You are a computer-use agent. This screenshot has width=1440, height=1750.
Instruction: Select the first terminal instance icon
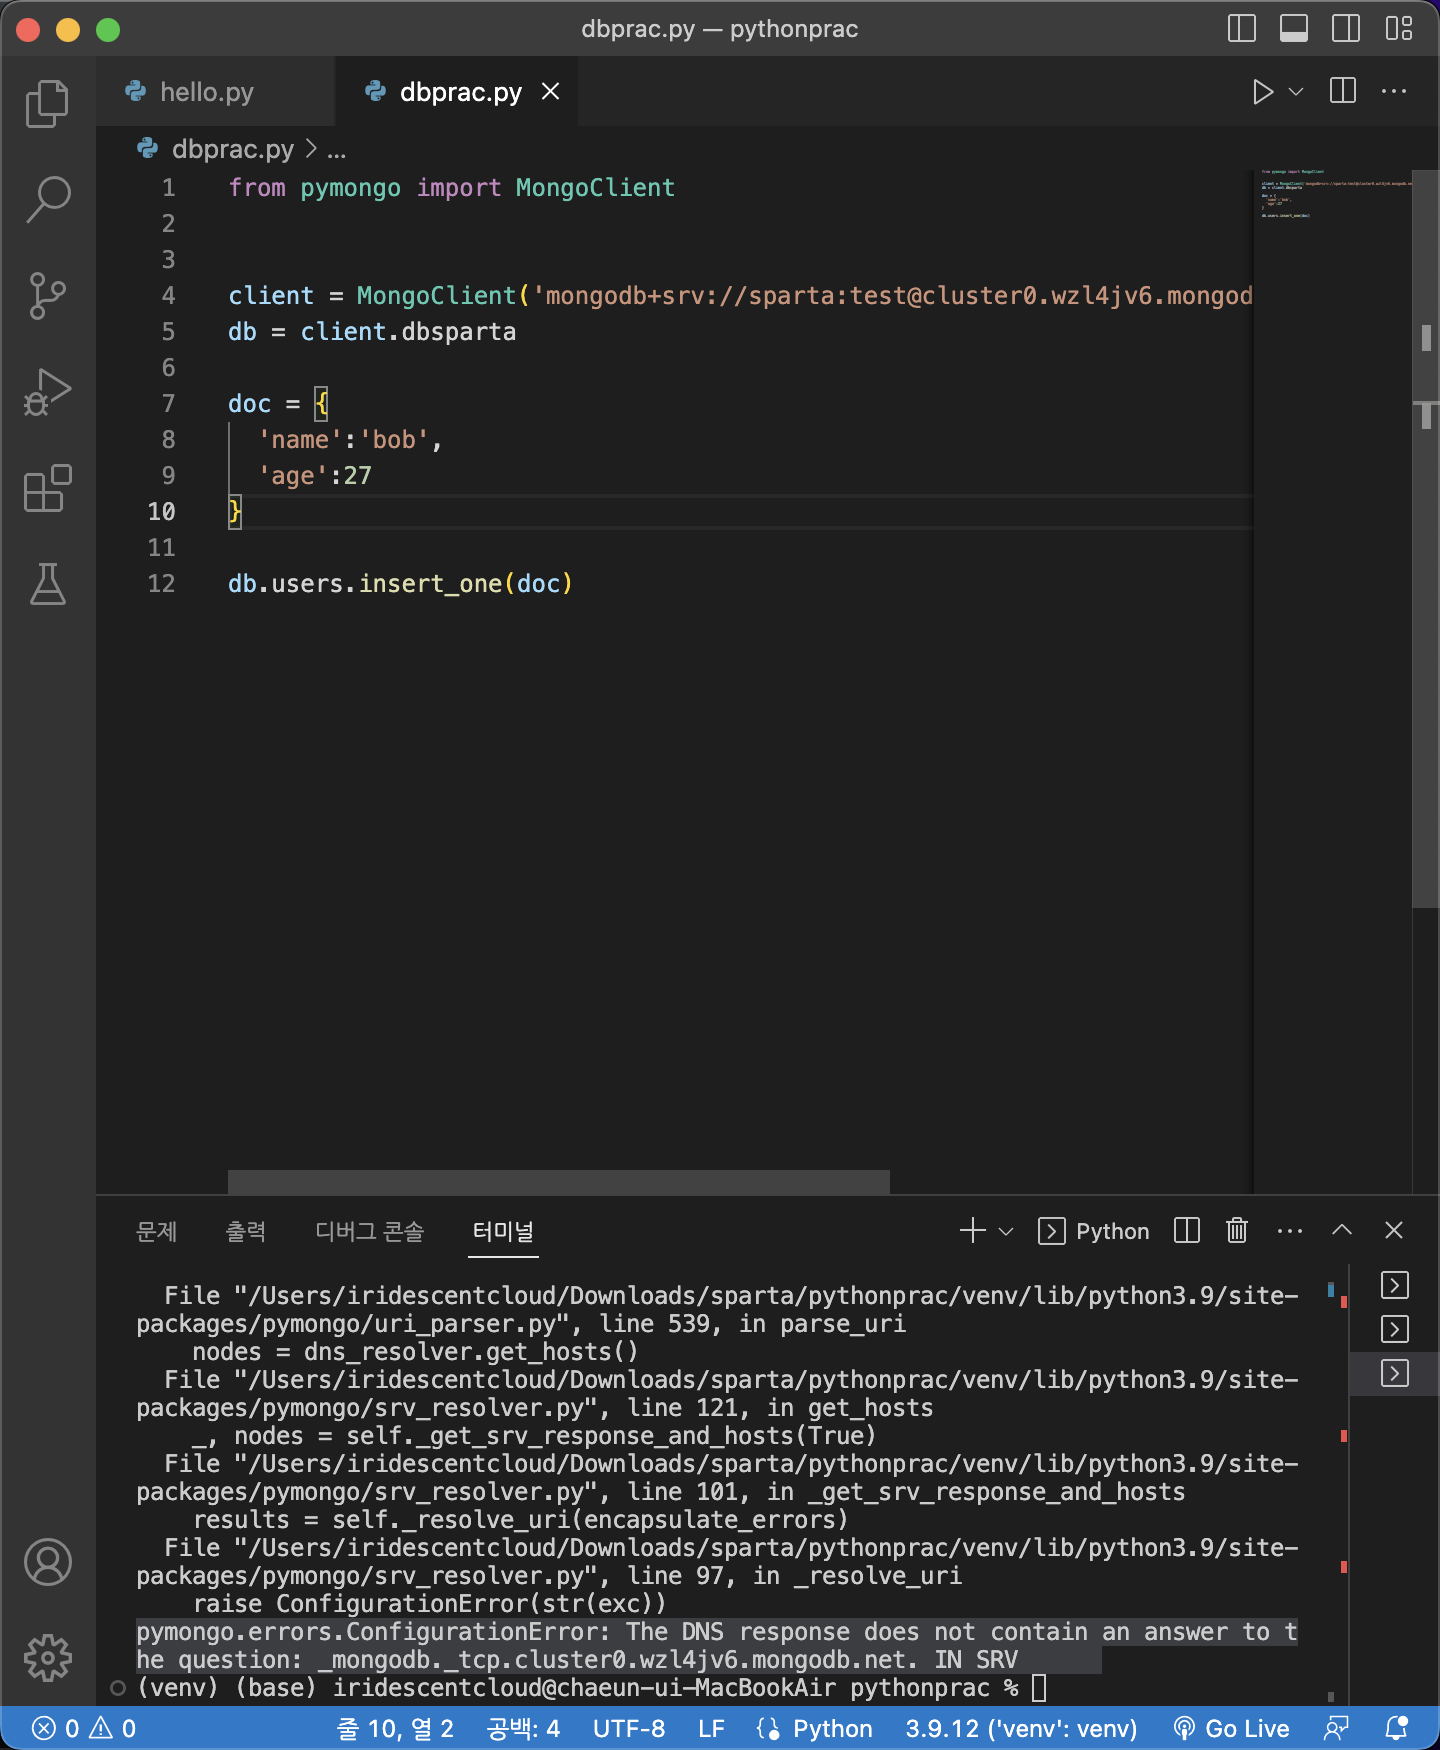[x=1394, y=1285]
